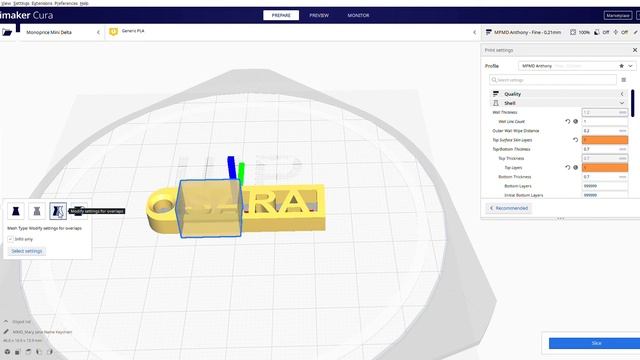Select left side view camera icon

coord(39,351)
